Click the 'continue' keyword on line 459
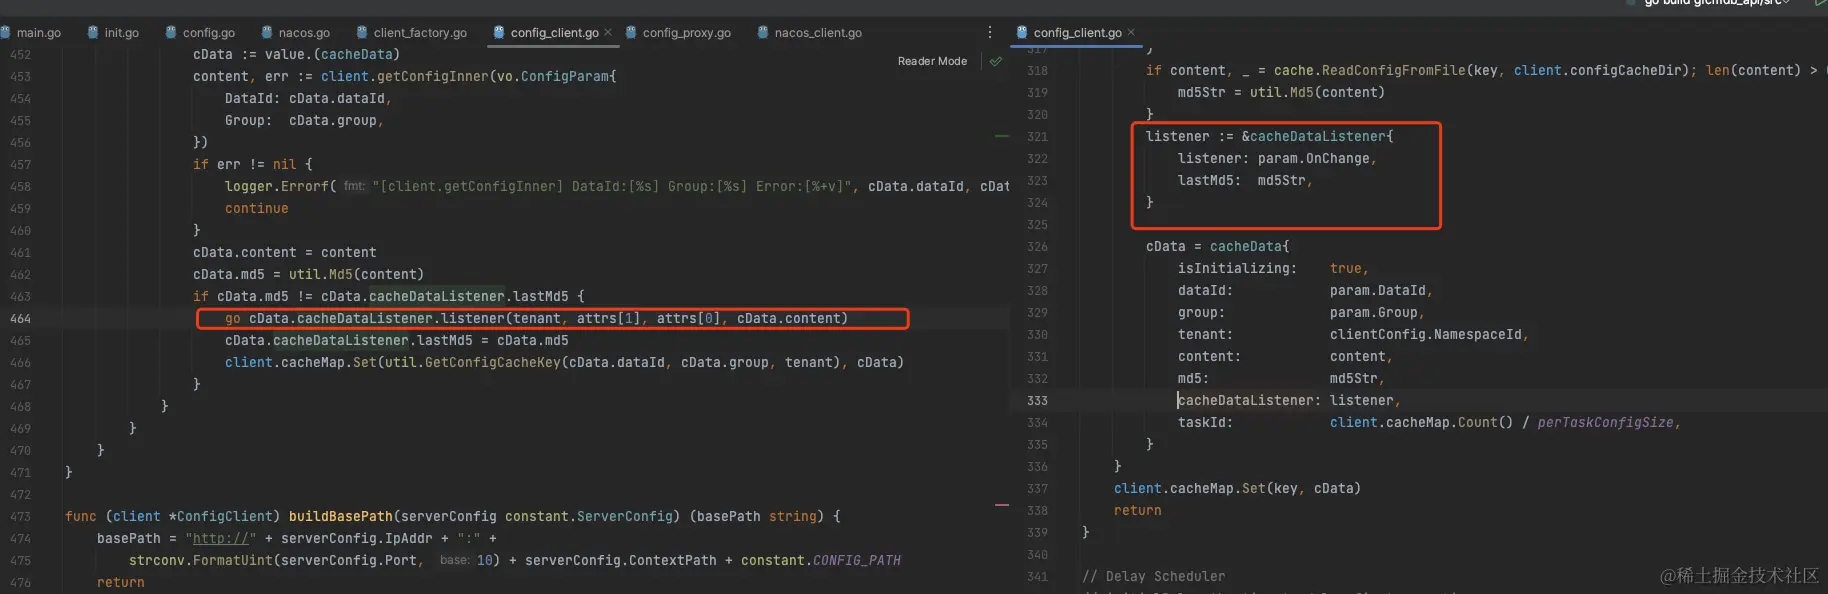The height and width of the screenshot is (594, 1828). tap(257, 208)
